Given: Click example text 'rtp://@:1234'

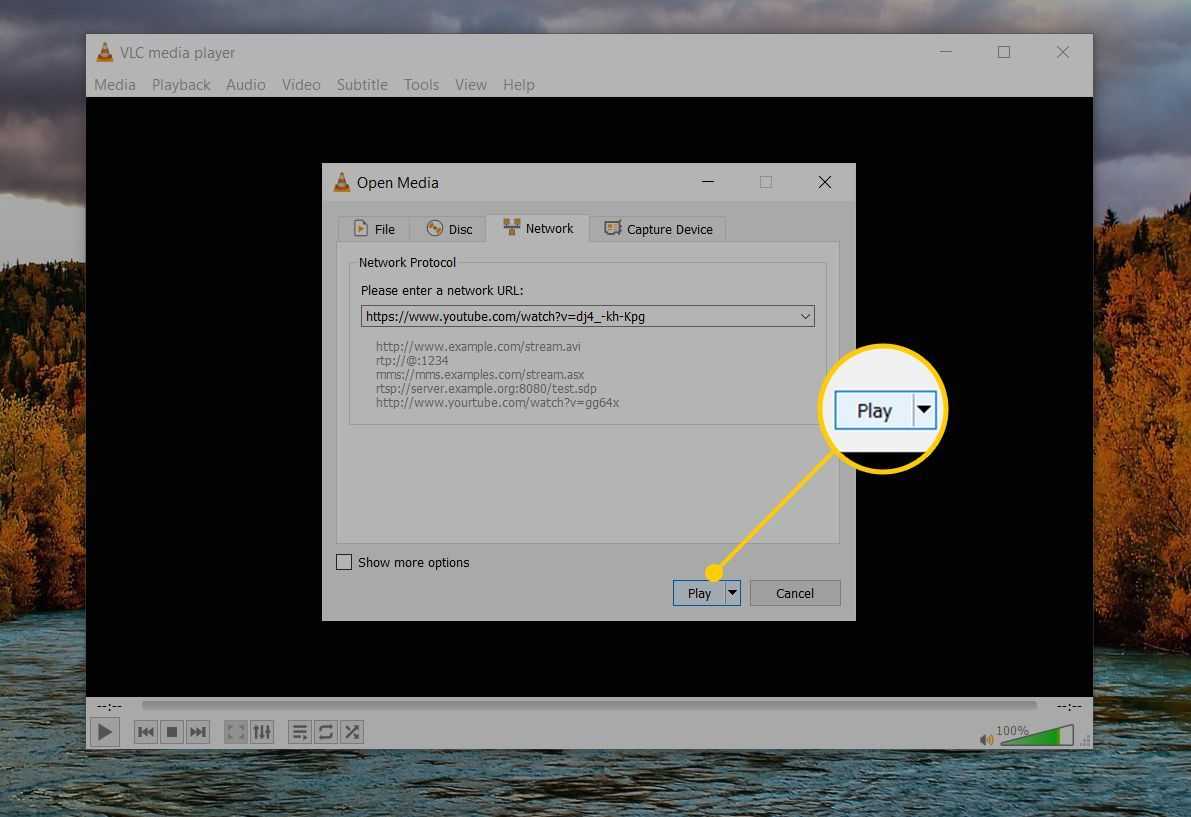Looking at the screenshot, I should (412, 361).
